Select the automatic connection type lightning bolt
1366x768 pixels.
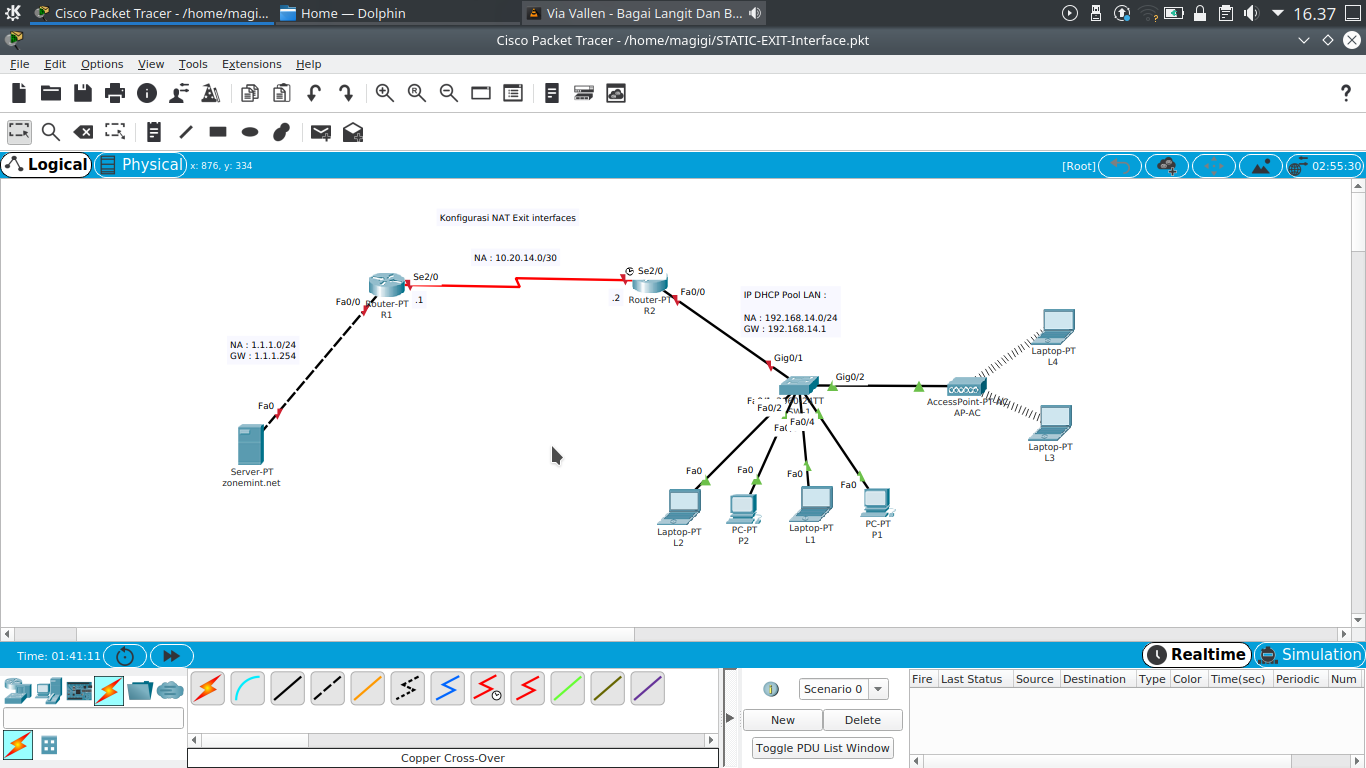[207, 688]
